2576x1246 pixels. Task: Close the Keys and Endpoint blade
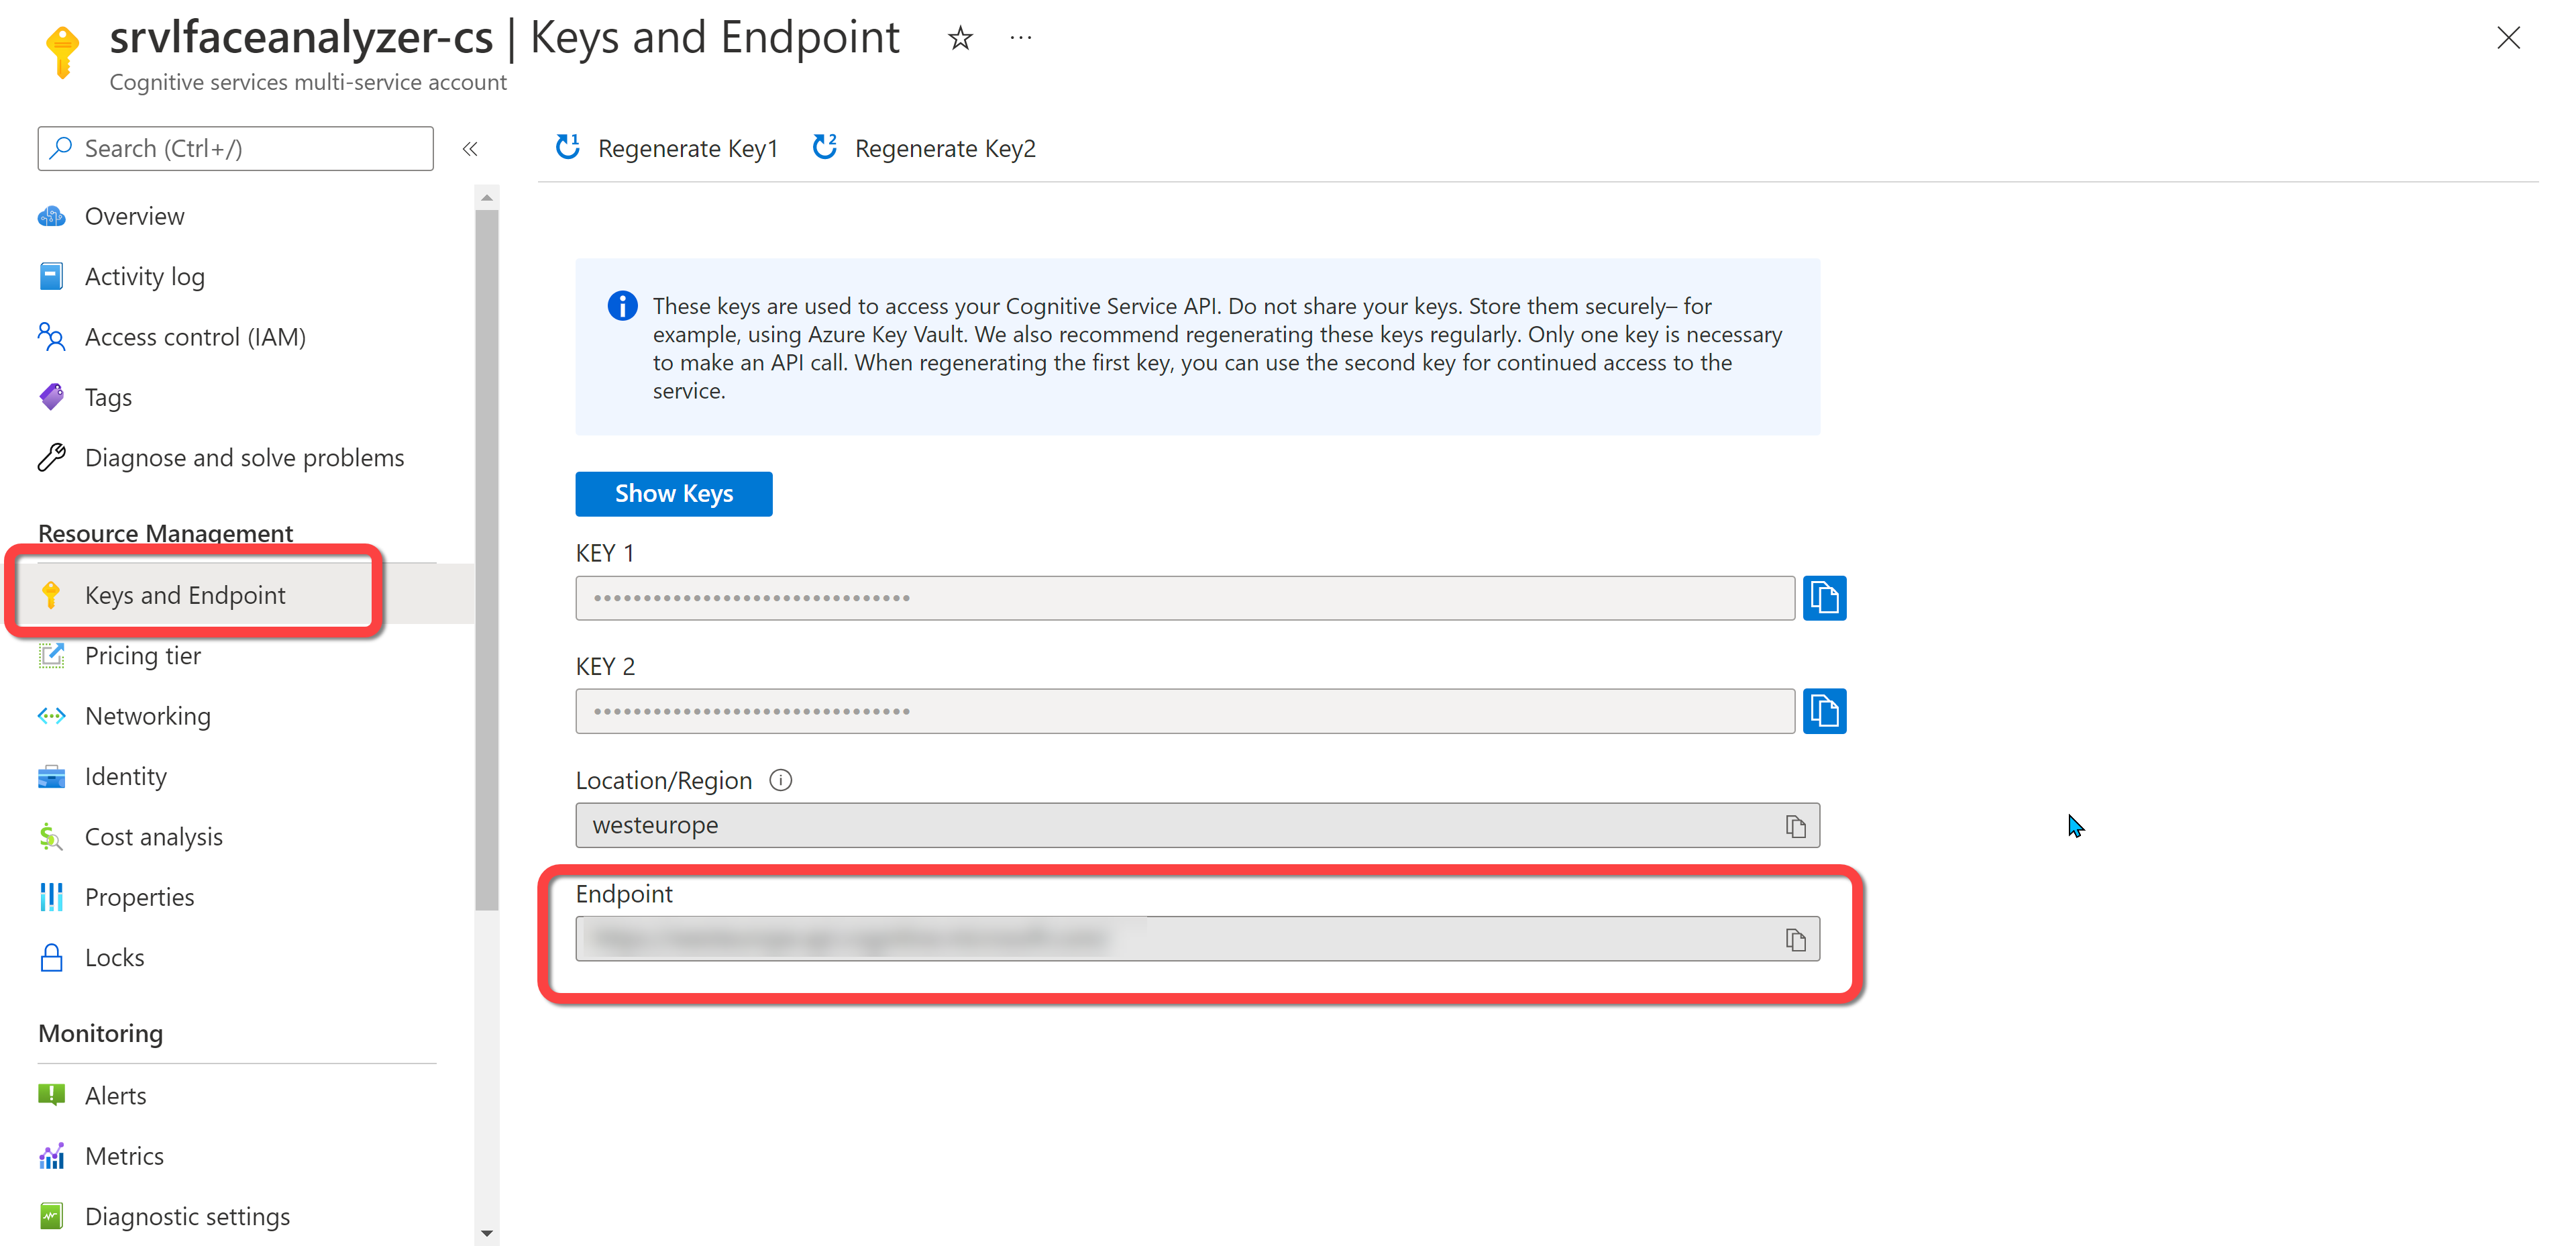[2507, 39]
